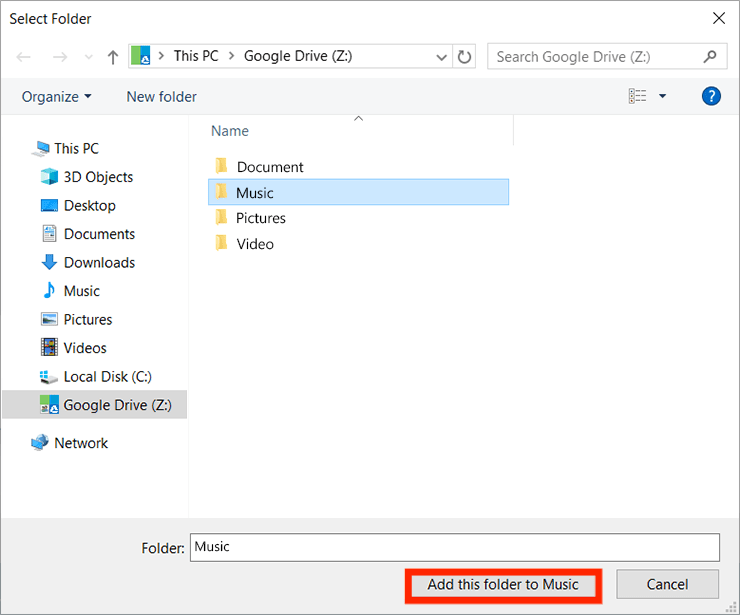Screen dimensions: 740x615
Task: Click Google Drive (Z:) breadcrumb segment
Action: tap(298, 56)
